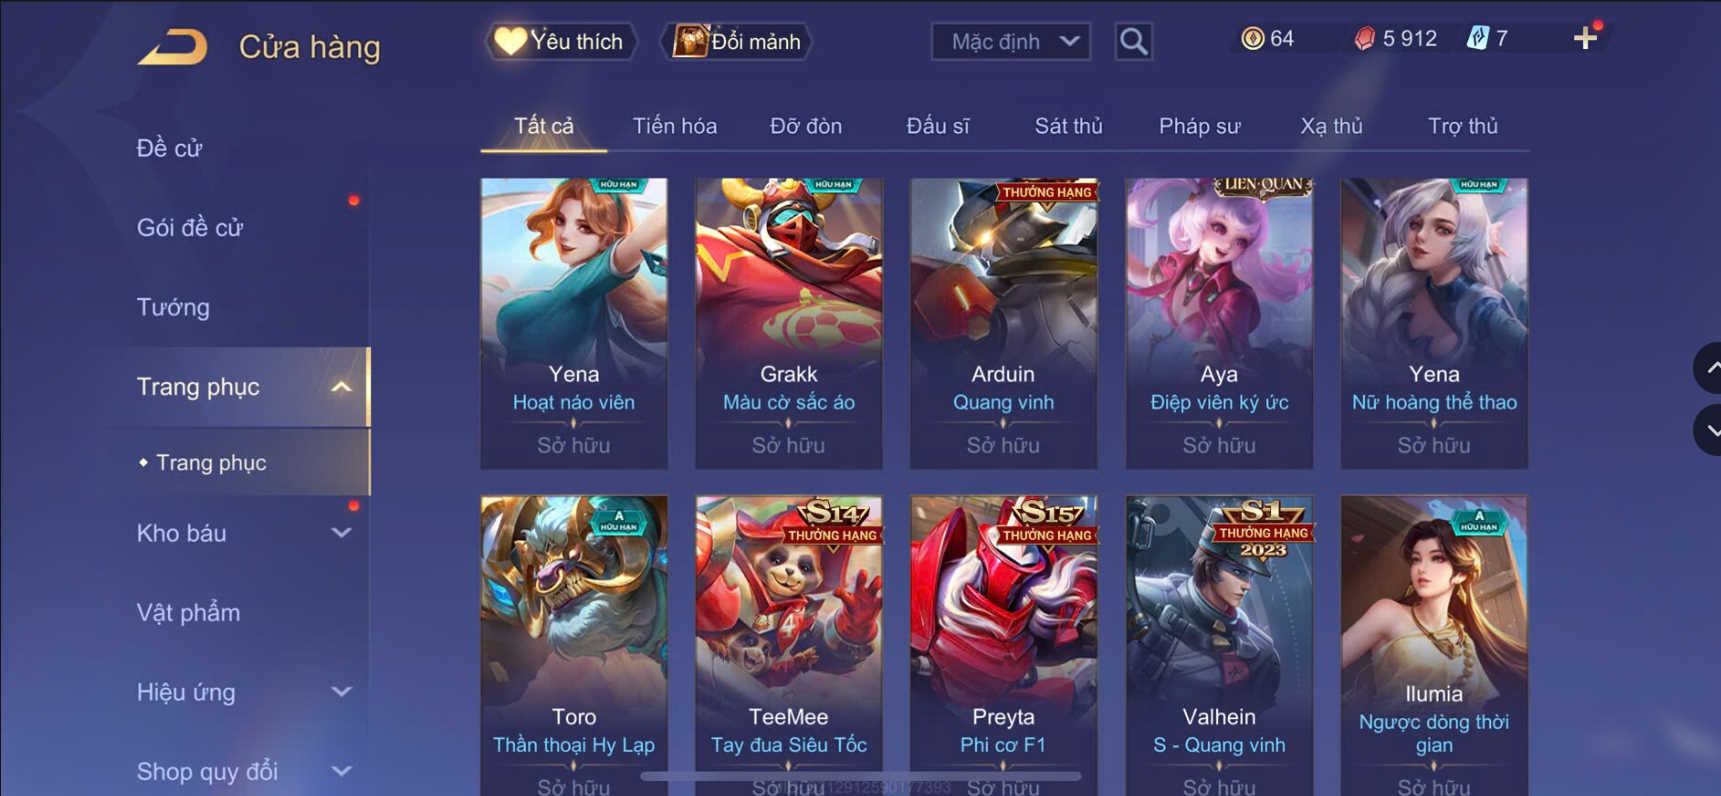Image resolution: width=1721 pixels, height=796 pixels.
Task: Switch to the Pháp sư tab
Action: click(x=1199, y=126)
